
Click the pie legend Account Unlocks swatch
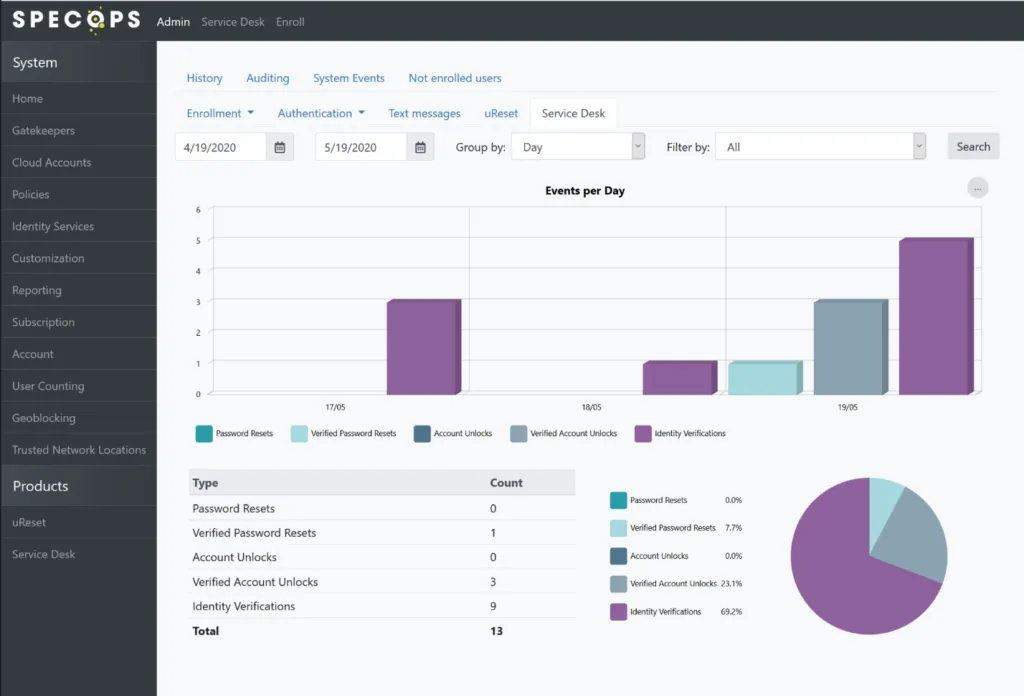pos(618,556)
